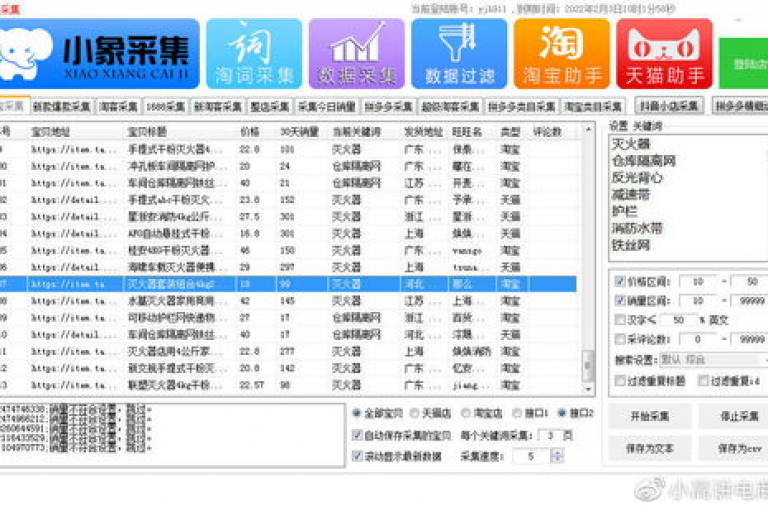This screenshot has height=510, width=768.
Task: Click the price cell 27.5
Action: click(x=249, y=217)
